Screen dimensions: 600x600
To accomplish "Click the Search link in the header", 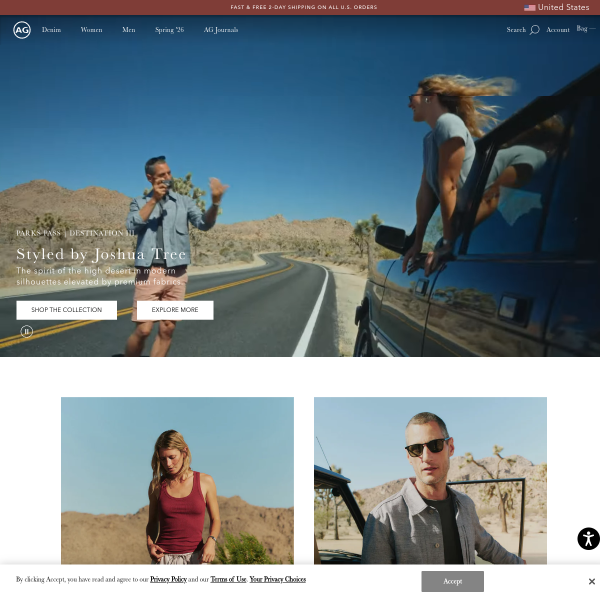I will coord(516,30).
